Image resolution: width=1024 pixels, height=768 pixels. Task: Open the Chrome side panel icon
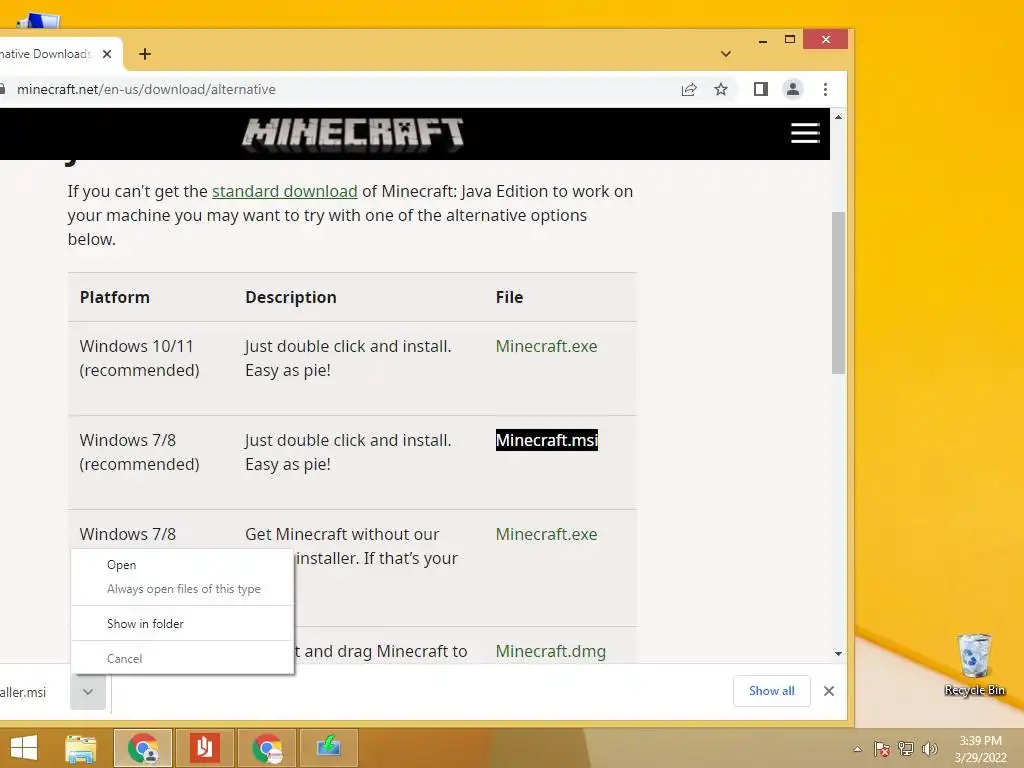pos(760,89)
